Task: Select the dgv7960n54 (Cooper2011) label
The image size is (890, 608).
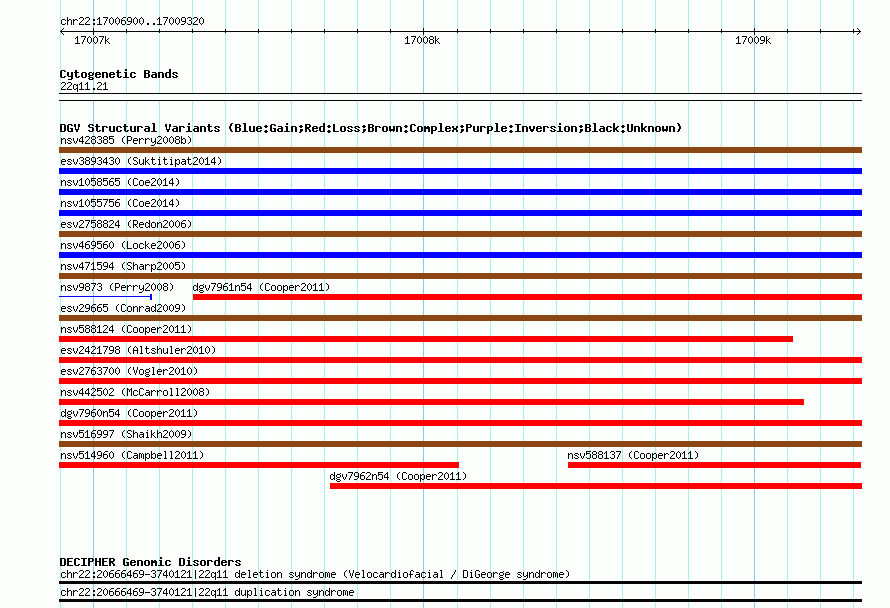Action: click(129, 413)
